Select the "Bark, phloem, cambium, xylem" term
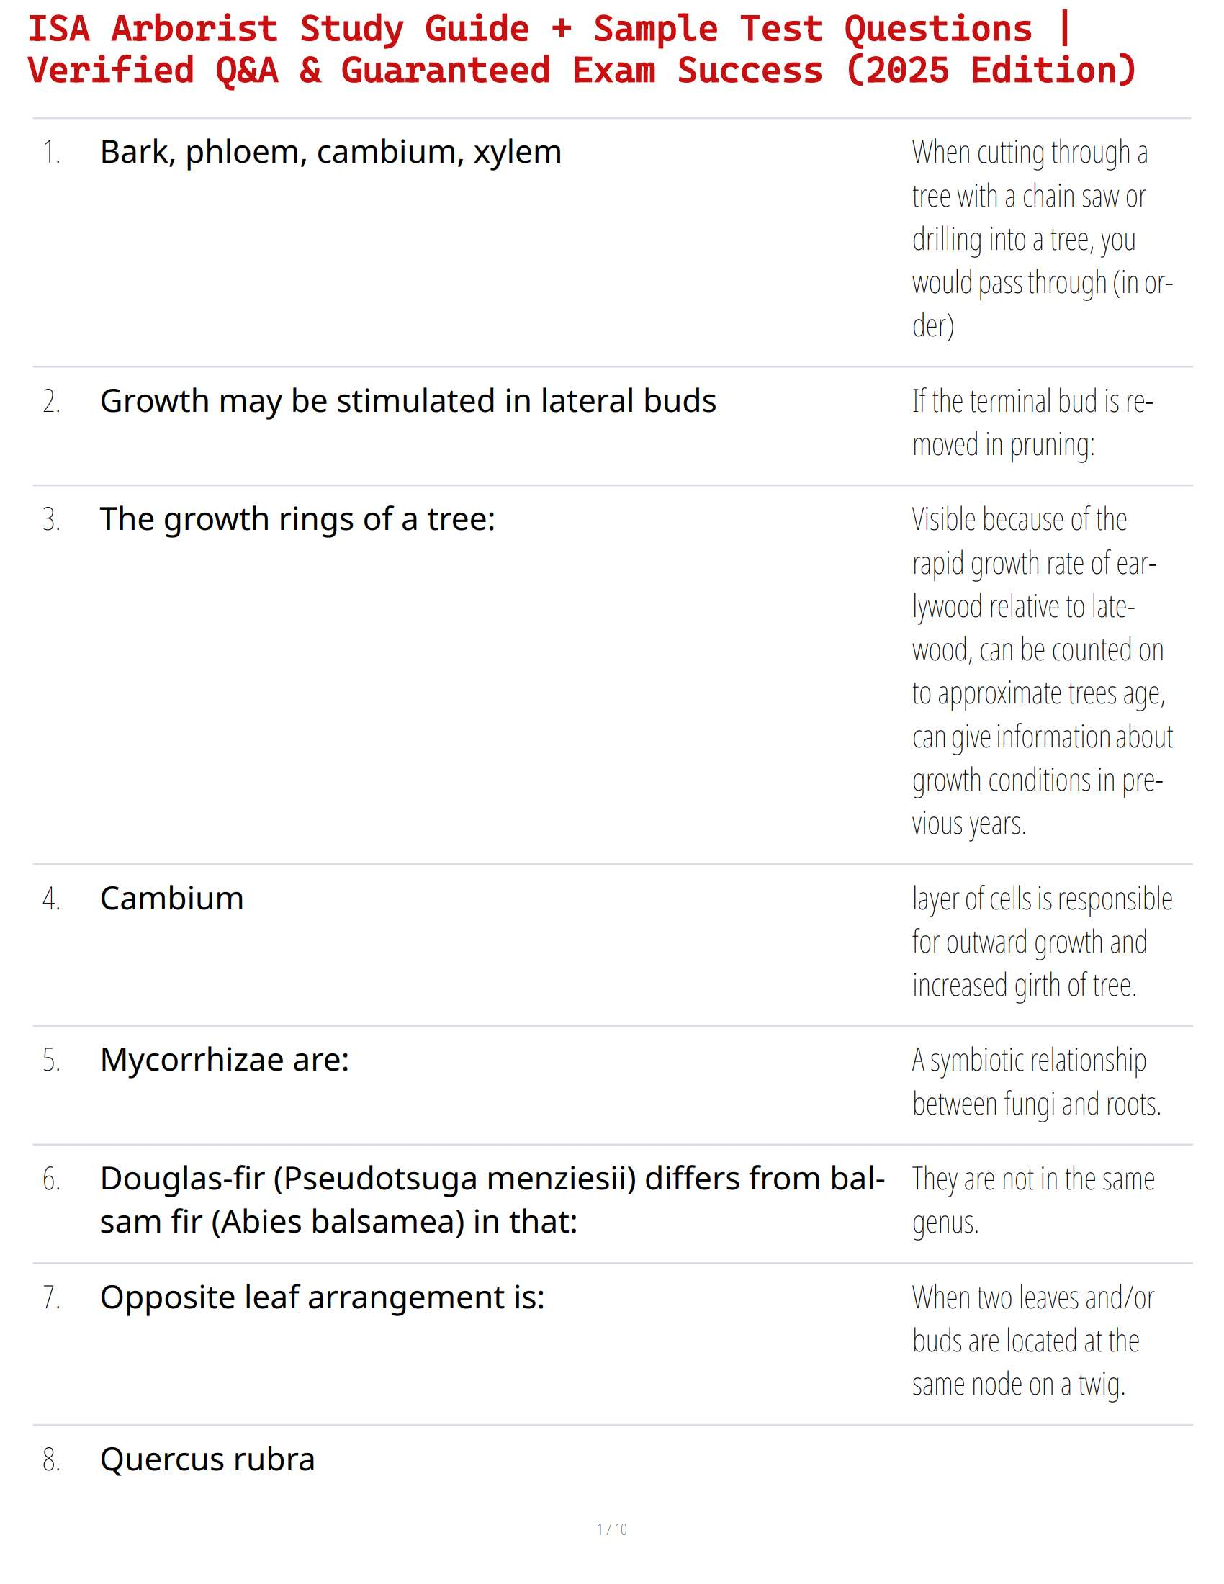This screenshot has width=1224, height=1584. [x=330, y=152]
